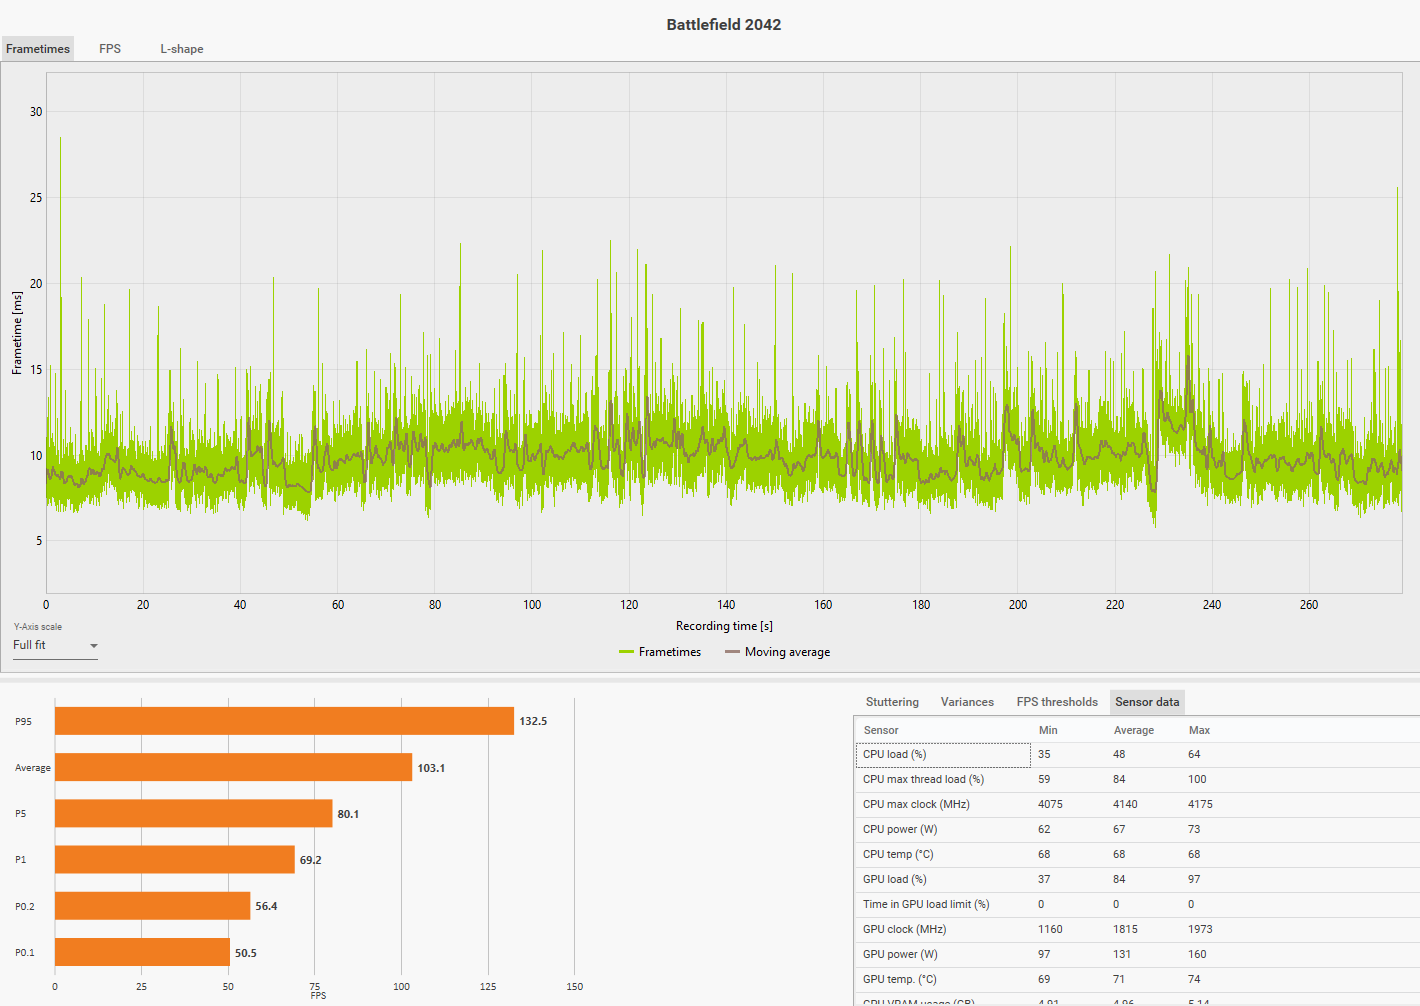The width and height of the screenshot is (1420, 1006).
Task: Click GPU clock max value 1973
Action: tap(1200, 930)
